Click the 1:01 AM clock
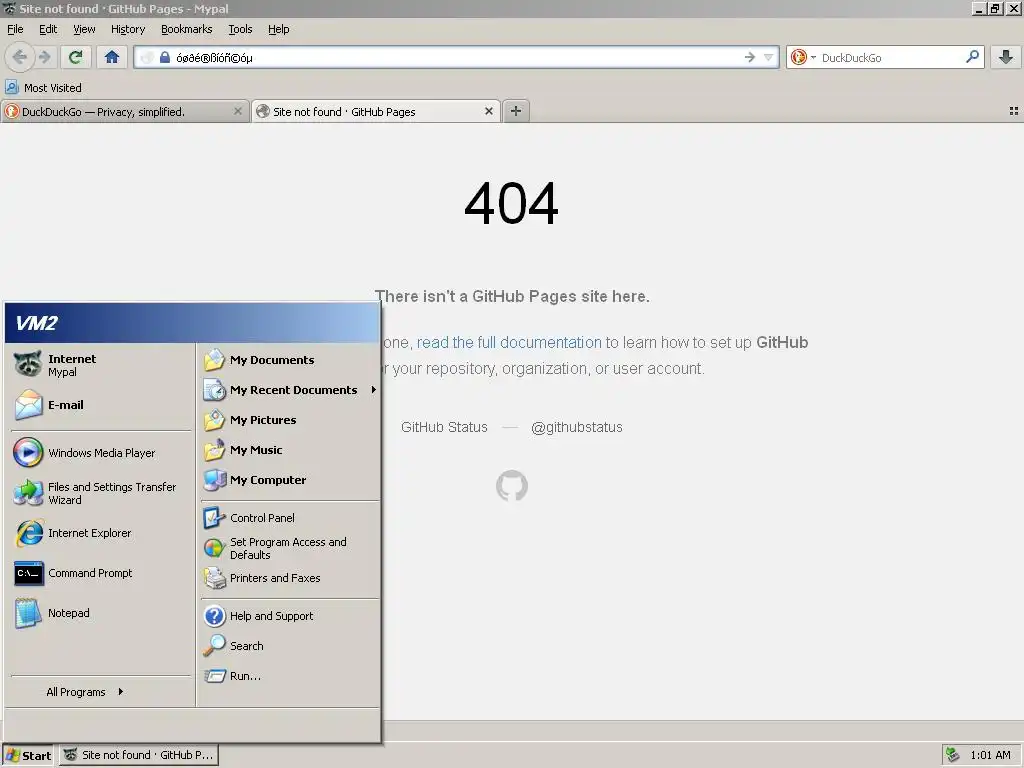This screenshot has width=1024, height=768. point(990,755)
